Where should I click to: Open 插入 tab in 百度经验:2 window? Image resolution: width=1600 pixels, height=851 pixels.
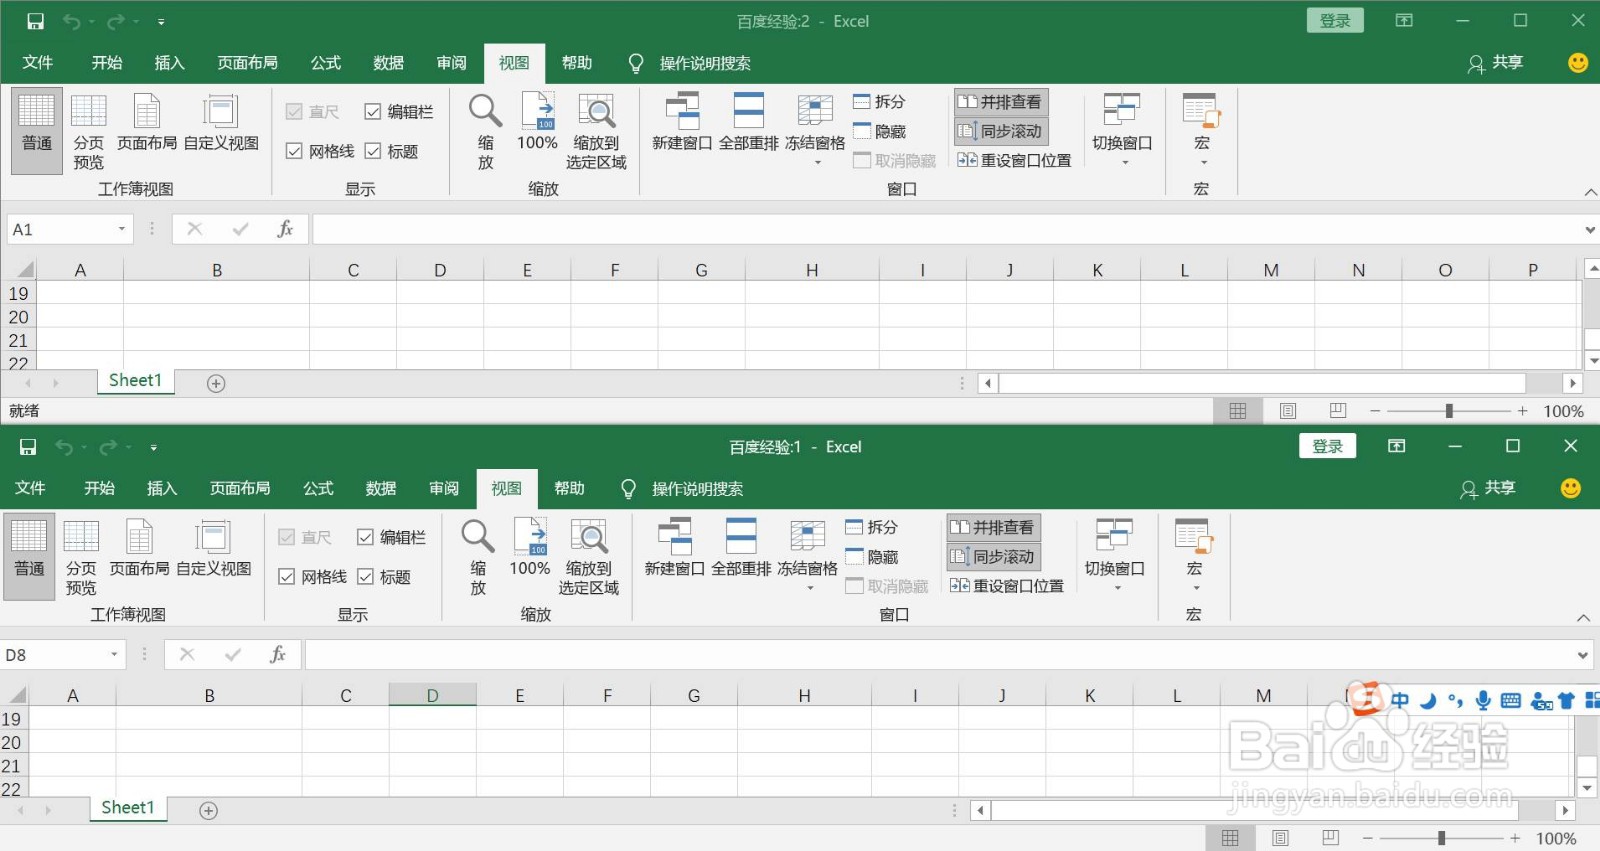(170, 63)
